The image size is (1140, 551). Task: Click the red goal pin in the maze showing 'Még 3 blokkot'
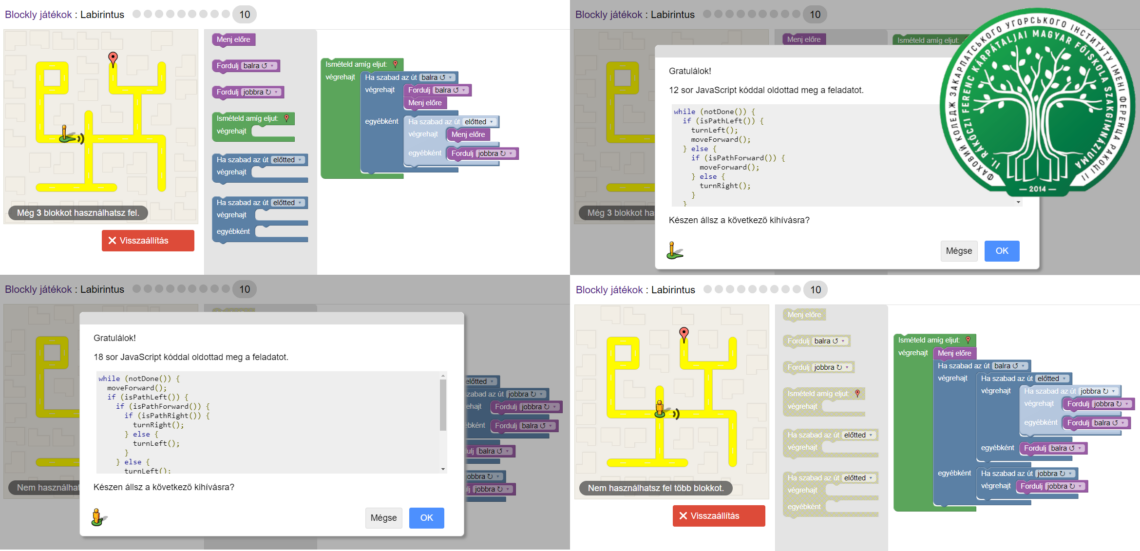click(x=113, y=60)
